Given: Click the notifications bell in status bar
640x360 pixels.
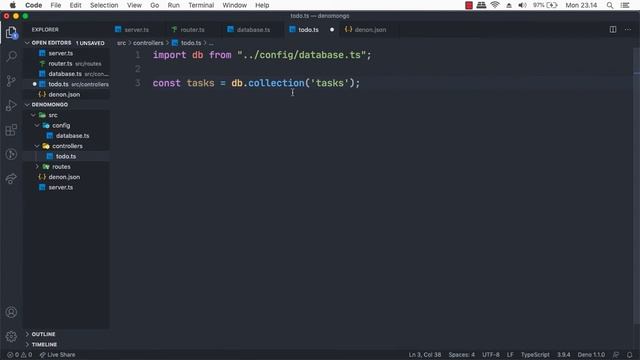Looking at the screenshot, I should pyautogui.click(x=629, y=355).
